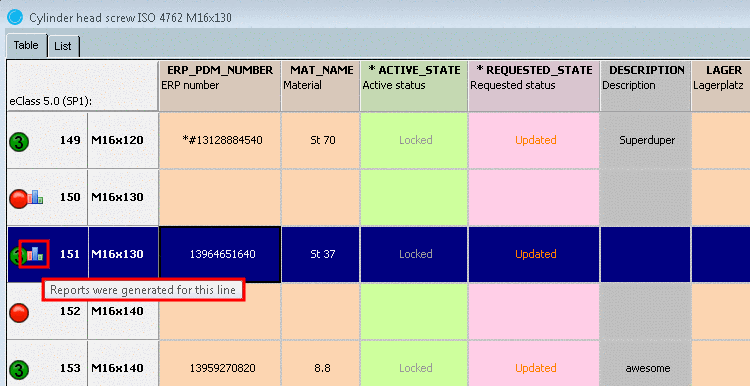Screen dimensions: 750x386
Task: Select M16x130 size cell in row 150
Action: coord(123,198)
